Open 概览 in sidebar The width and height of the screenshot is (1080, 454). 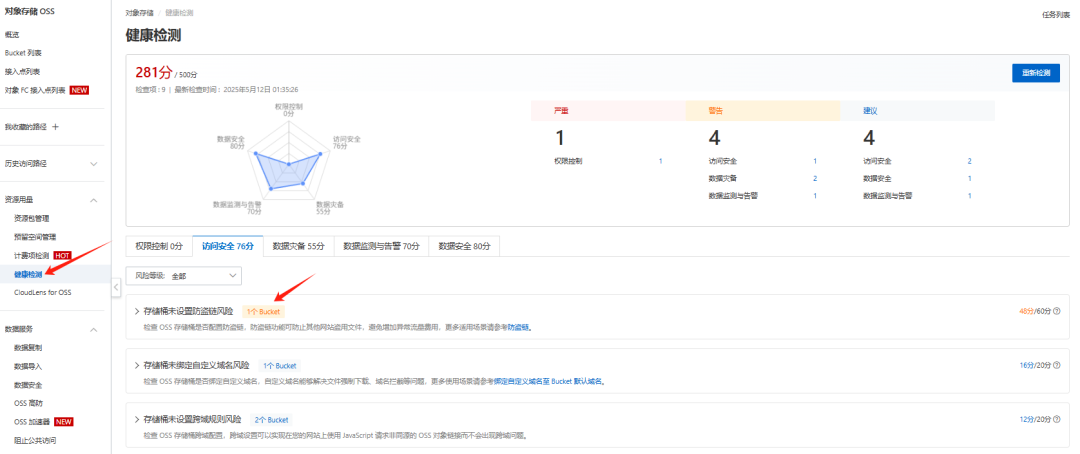(x=12, y=34)
